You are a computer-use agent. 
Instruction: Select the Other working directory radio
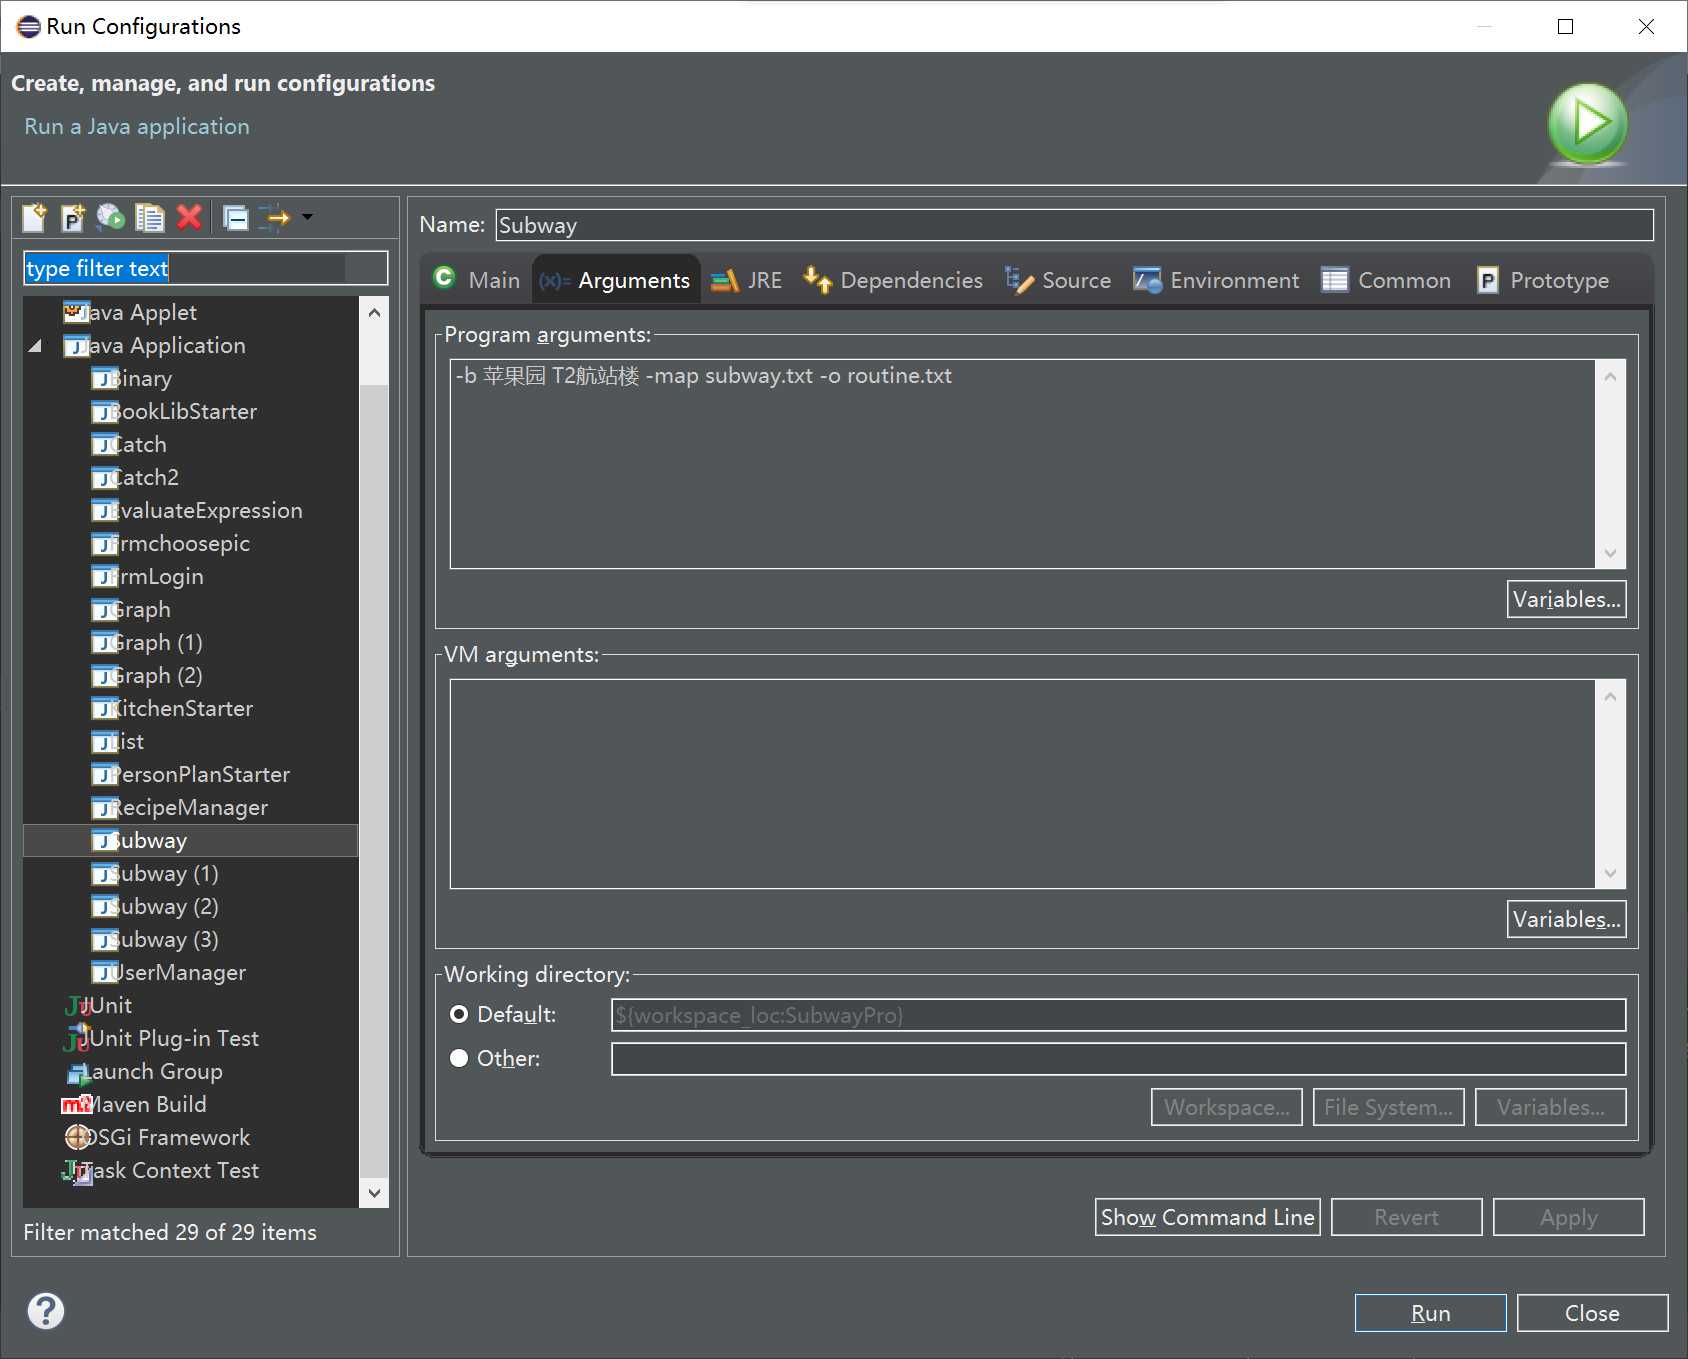click(459, 1058)
